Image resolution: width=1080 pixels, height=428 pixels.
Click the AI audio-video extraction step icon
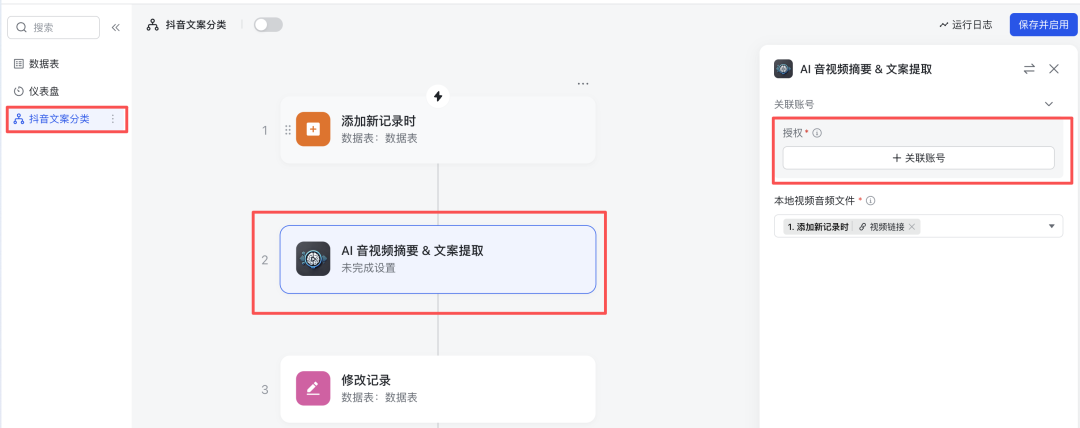313,259
